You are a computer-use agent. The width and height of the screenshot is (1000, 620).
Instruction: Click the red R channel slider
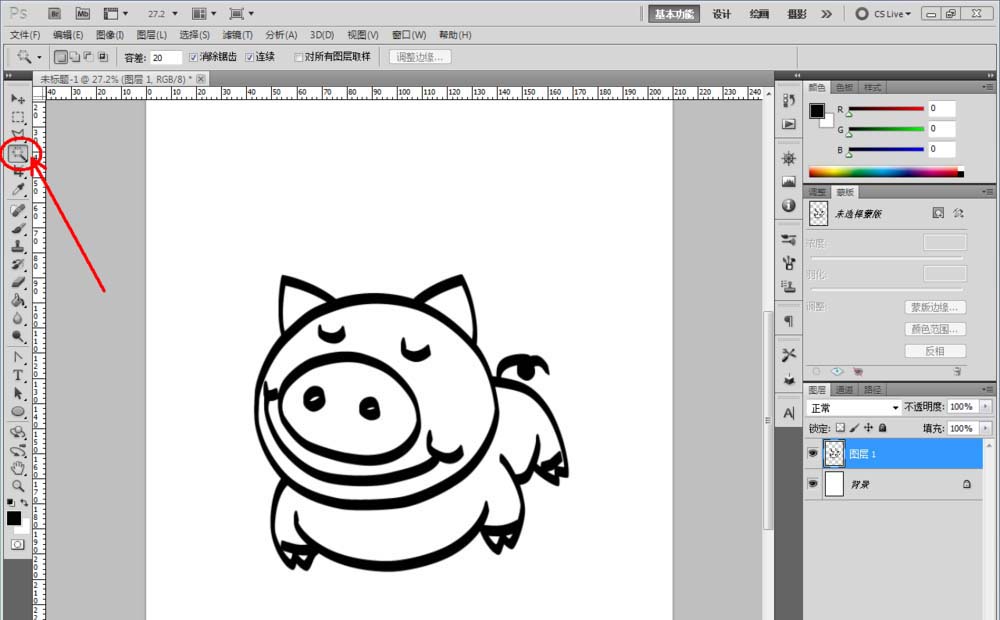[x=886, y=109]
